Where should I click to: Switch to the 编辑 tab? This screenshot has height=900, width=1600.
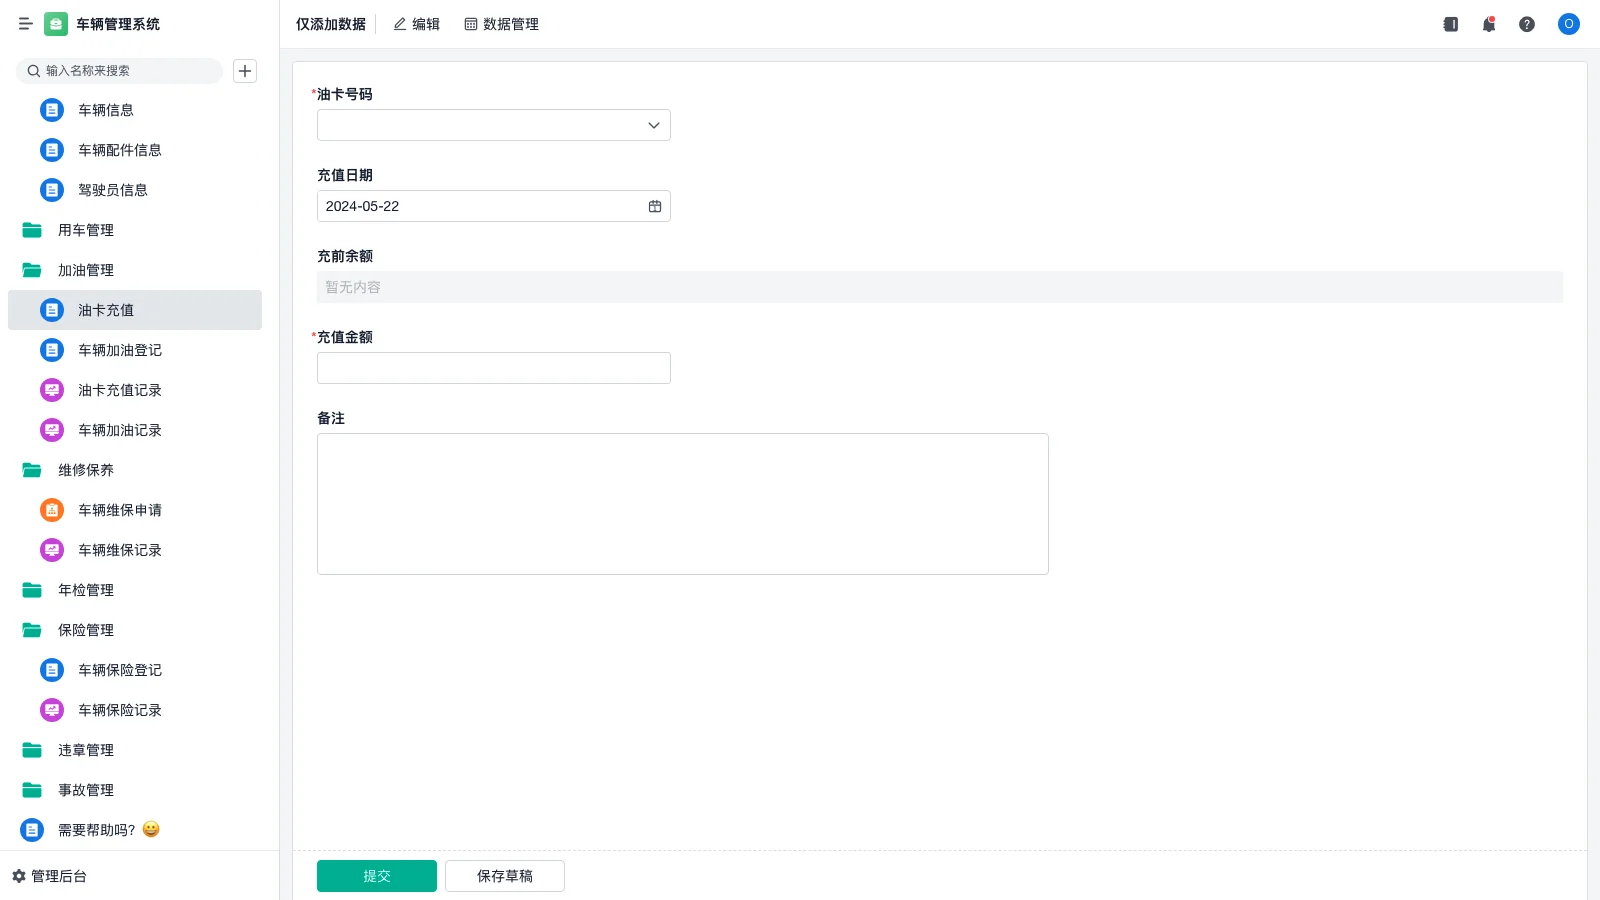pos(417,24)
